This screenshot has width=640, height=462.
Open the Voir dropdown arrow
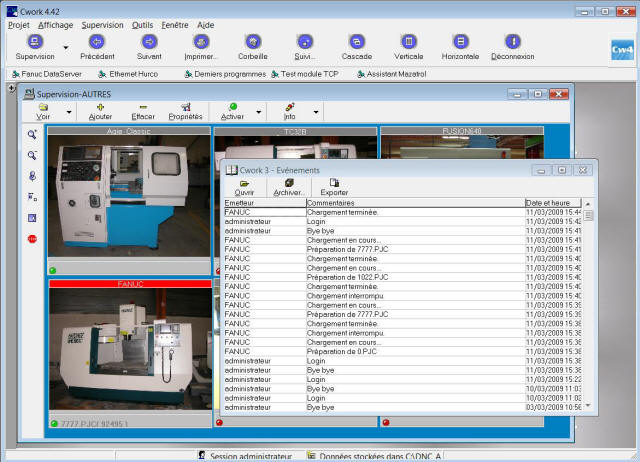click(68, 112)
